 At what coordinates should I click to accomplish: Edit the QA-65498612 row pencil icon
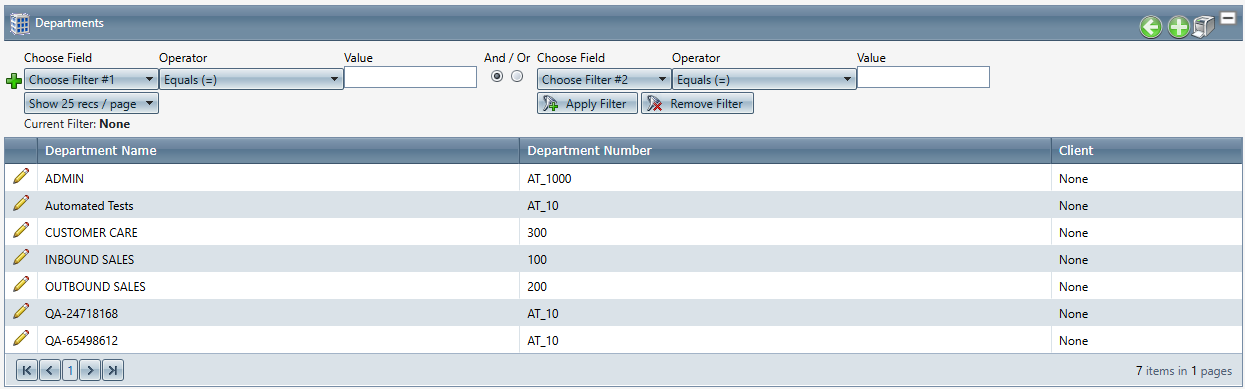point(21,339)
